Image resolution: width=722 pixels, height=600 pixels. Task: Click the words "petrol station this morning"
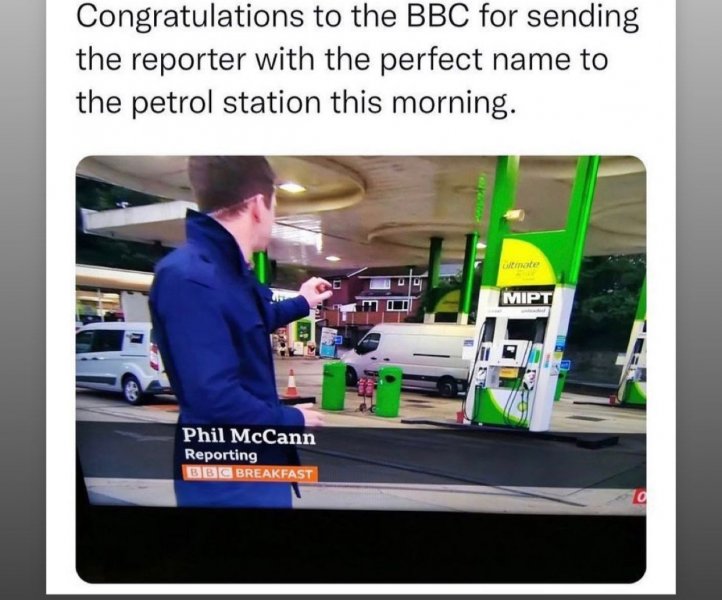click(x=320, y=103)
